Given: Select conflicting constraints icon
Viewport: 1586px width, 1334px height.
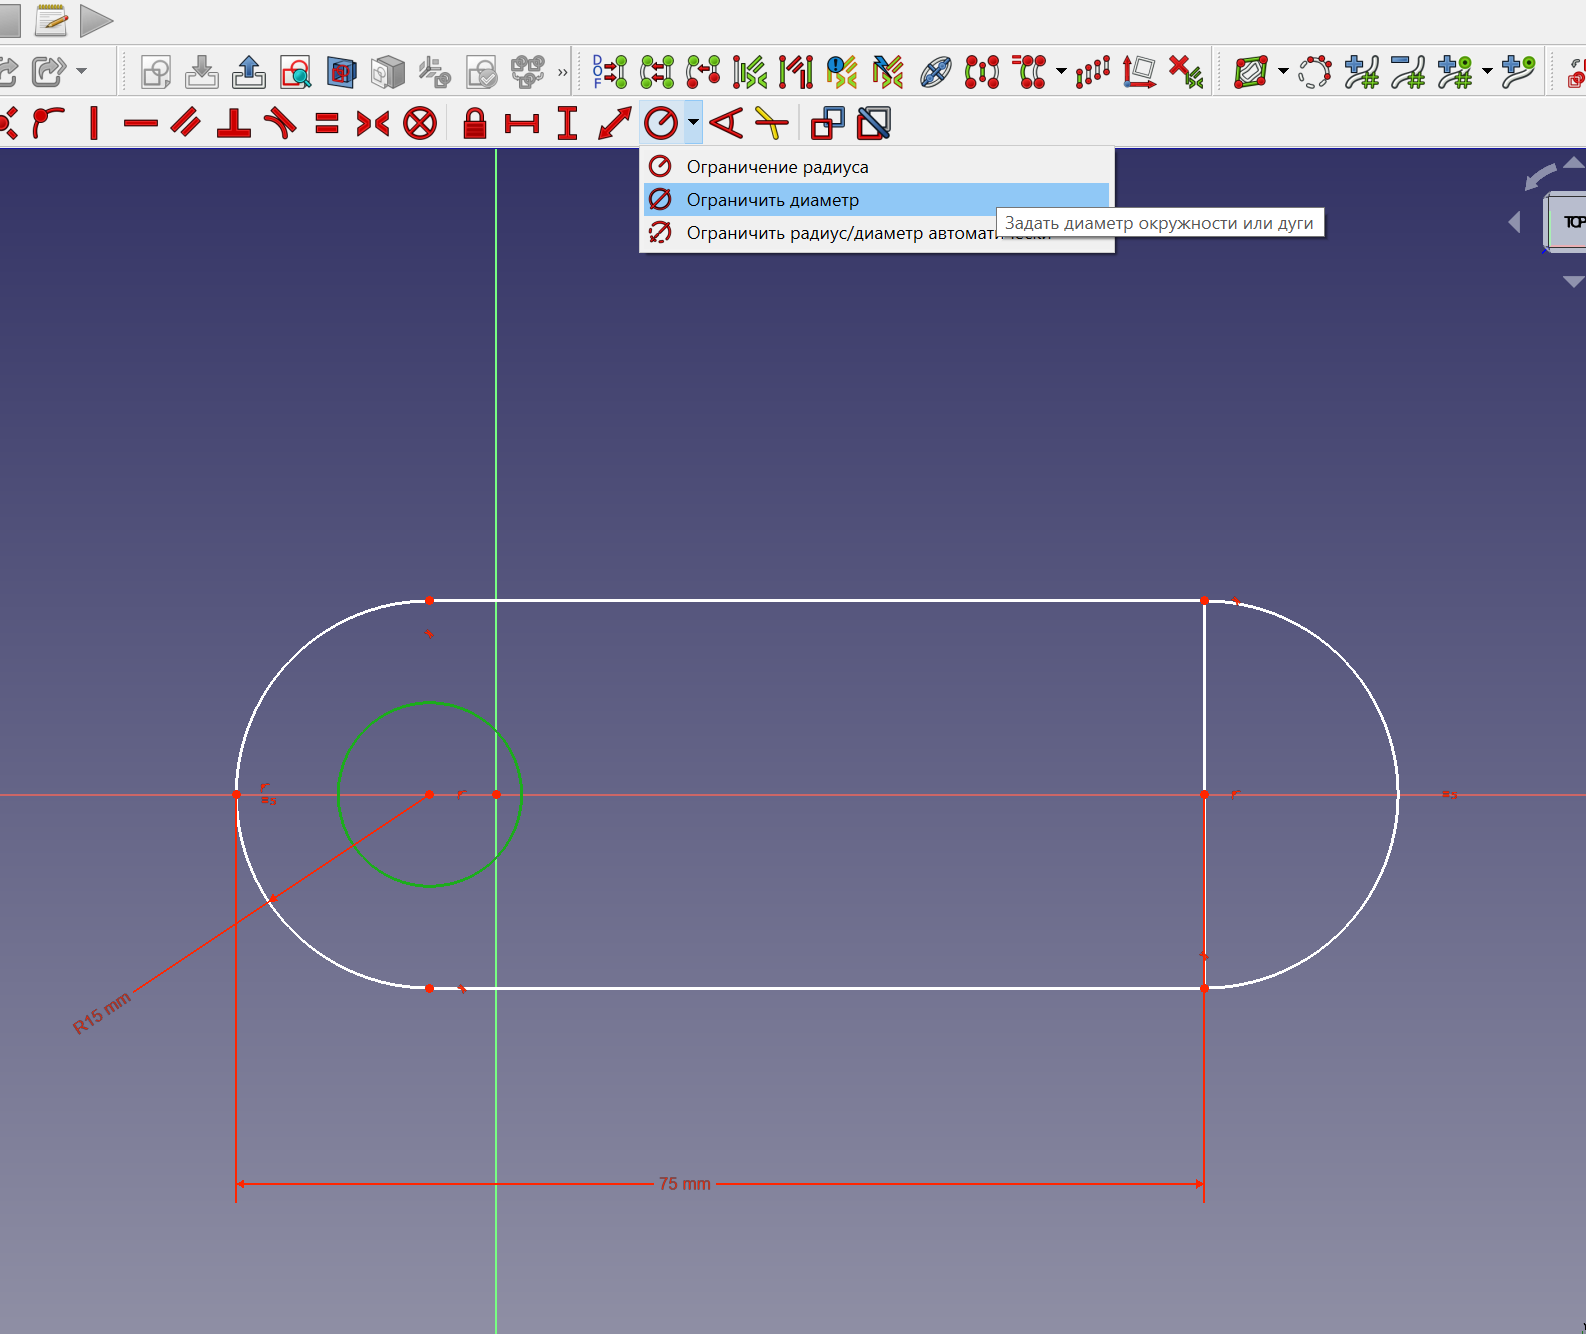Looking at the screenshot, I should point(796,72).
